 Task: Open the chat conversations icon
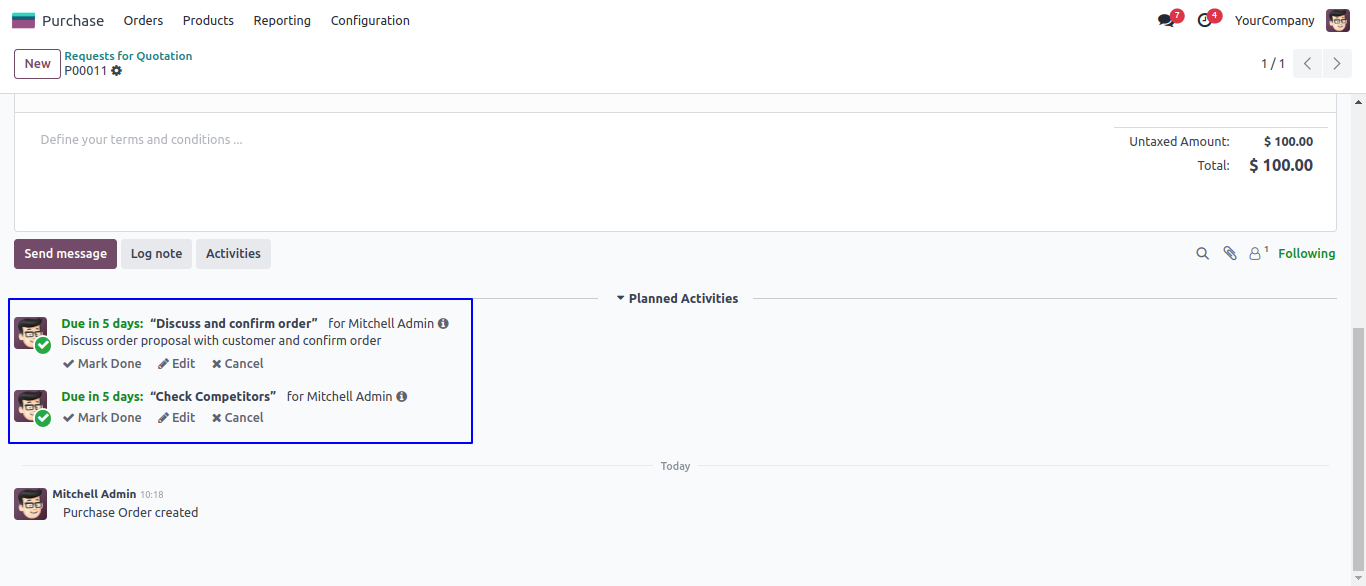point(1166,21)
